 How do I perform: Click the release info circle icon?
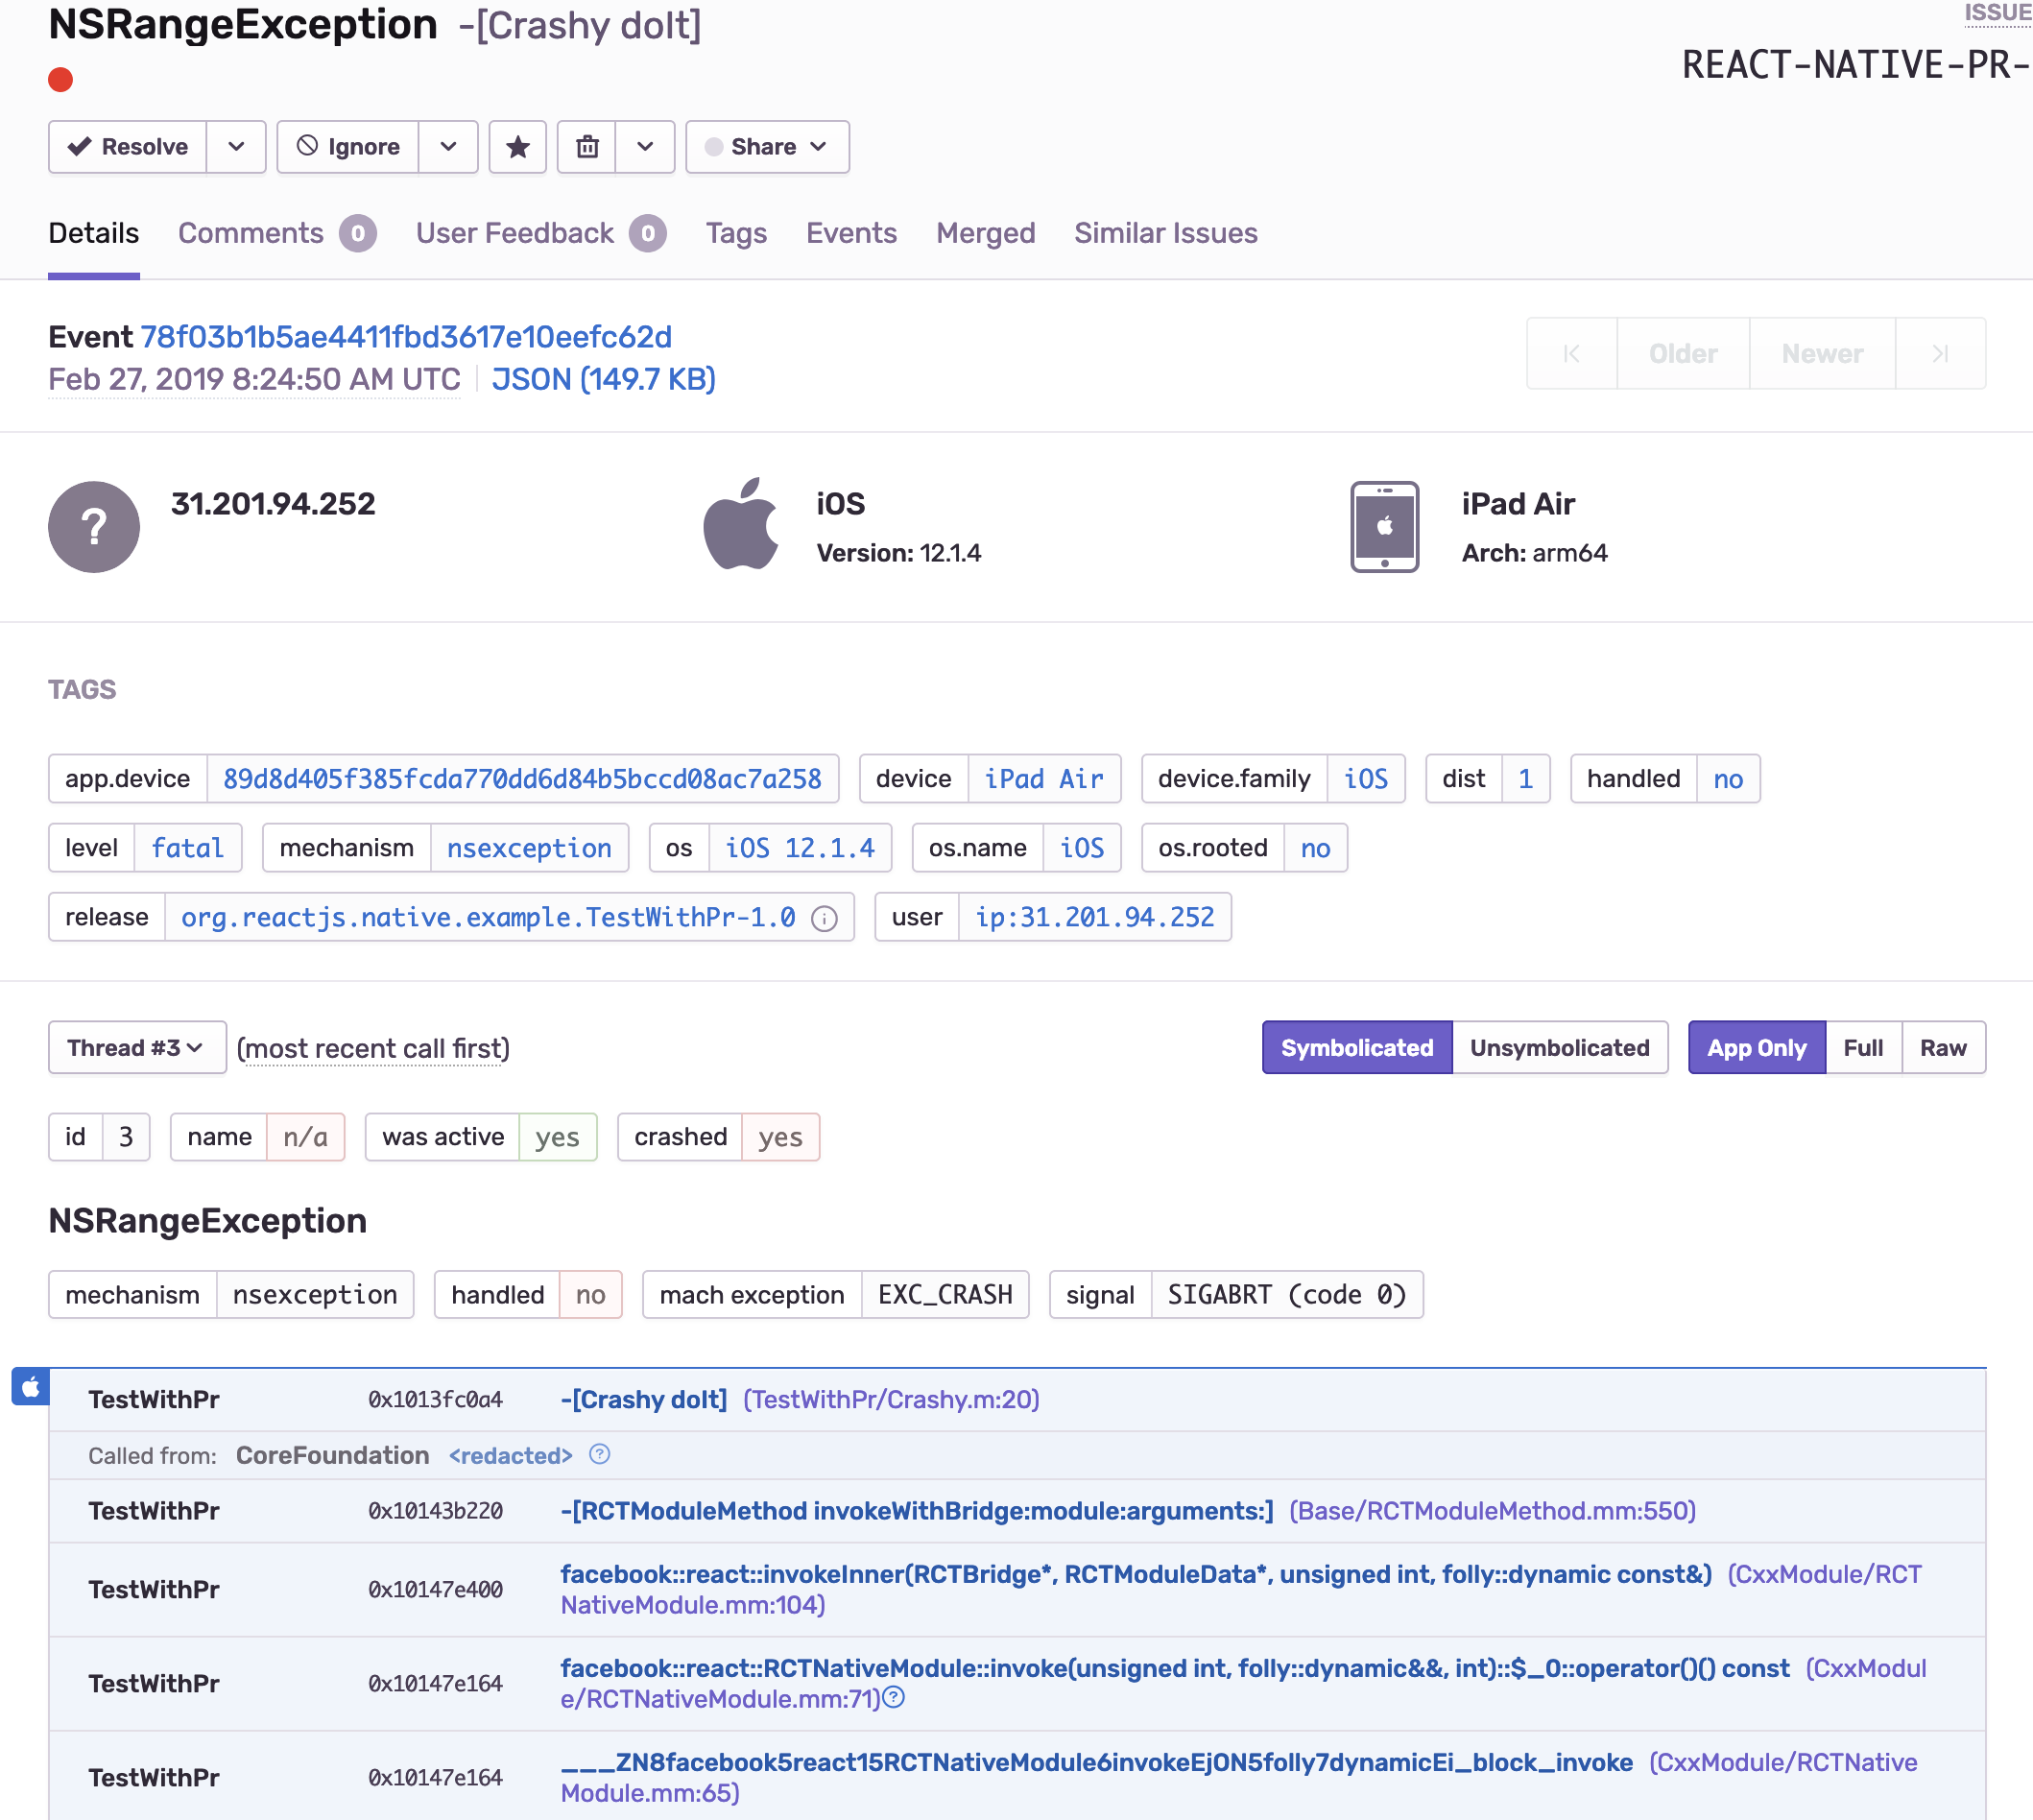click(x=824, y=919)
